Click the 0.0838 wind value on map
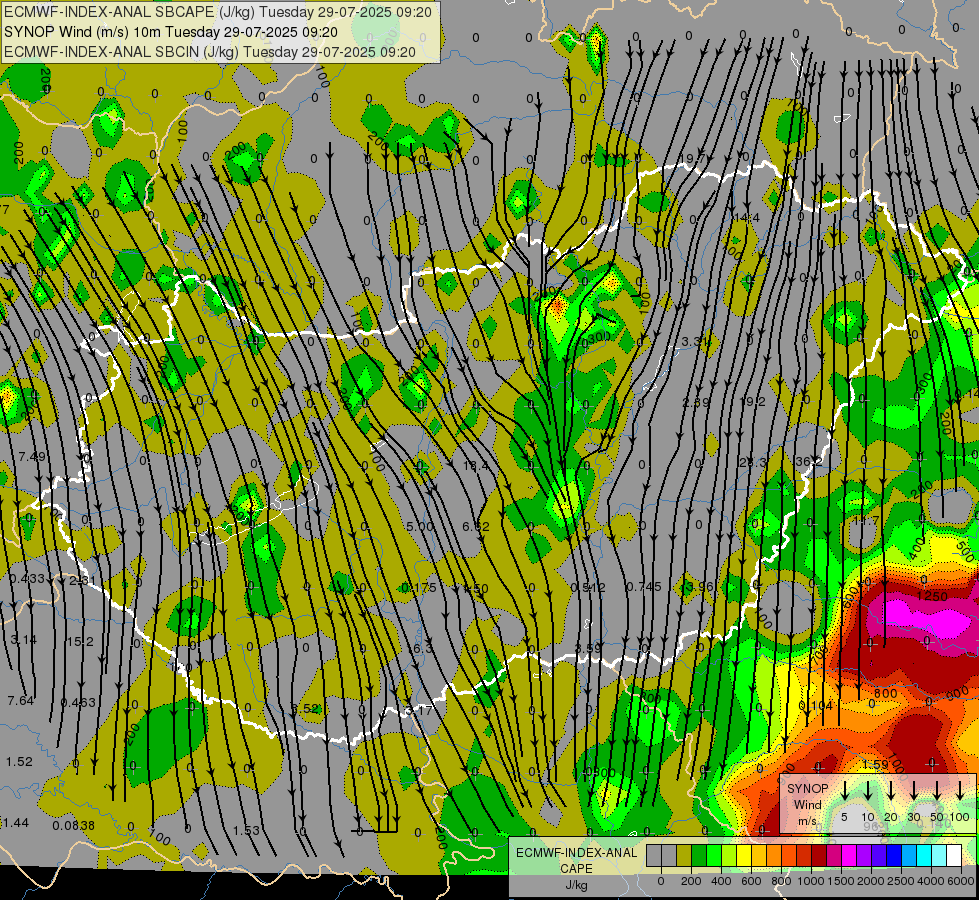Image resolution: width=979 pixels, height=900 pixels. coord(74,826)
